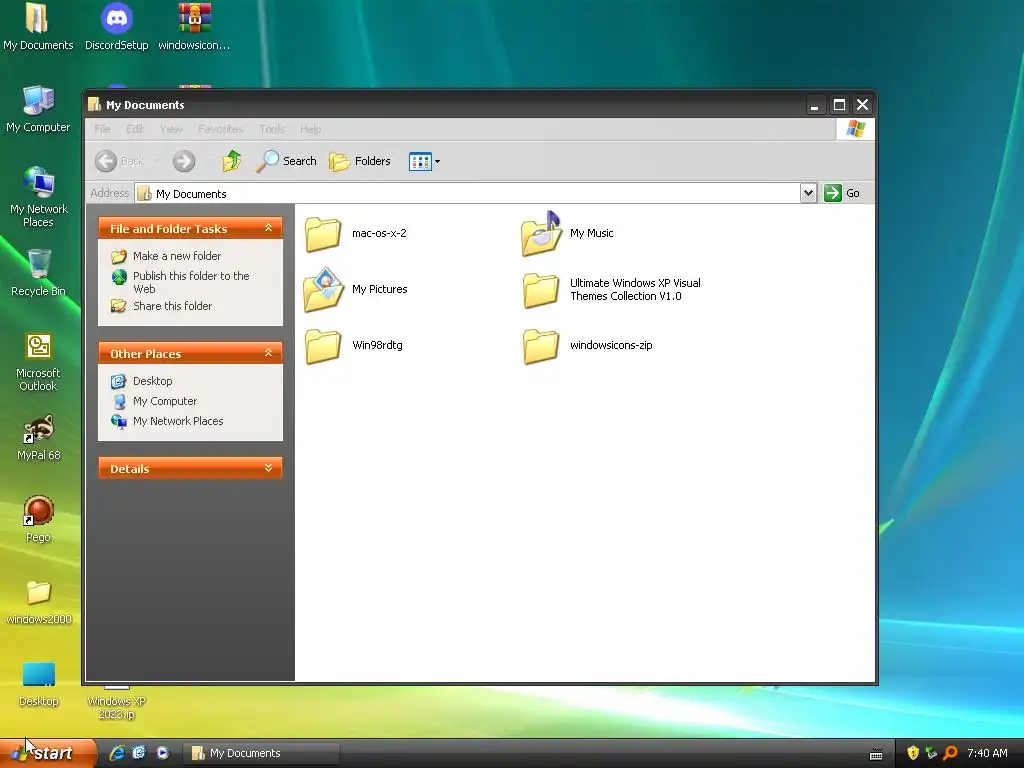Select Pego desktop shortcut

coord(38,519)
